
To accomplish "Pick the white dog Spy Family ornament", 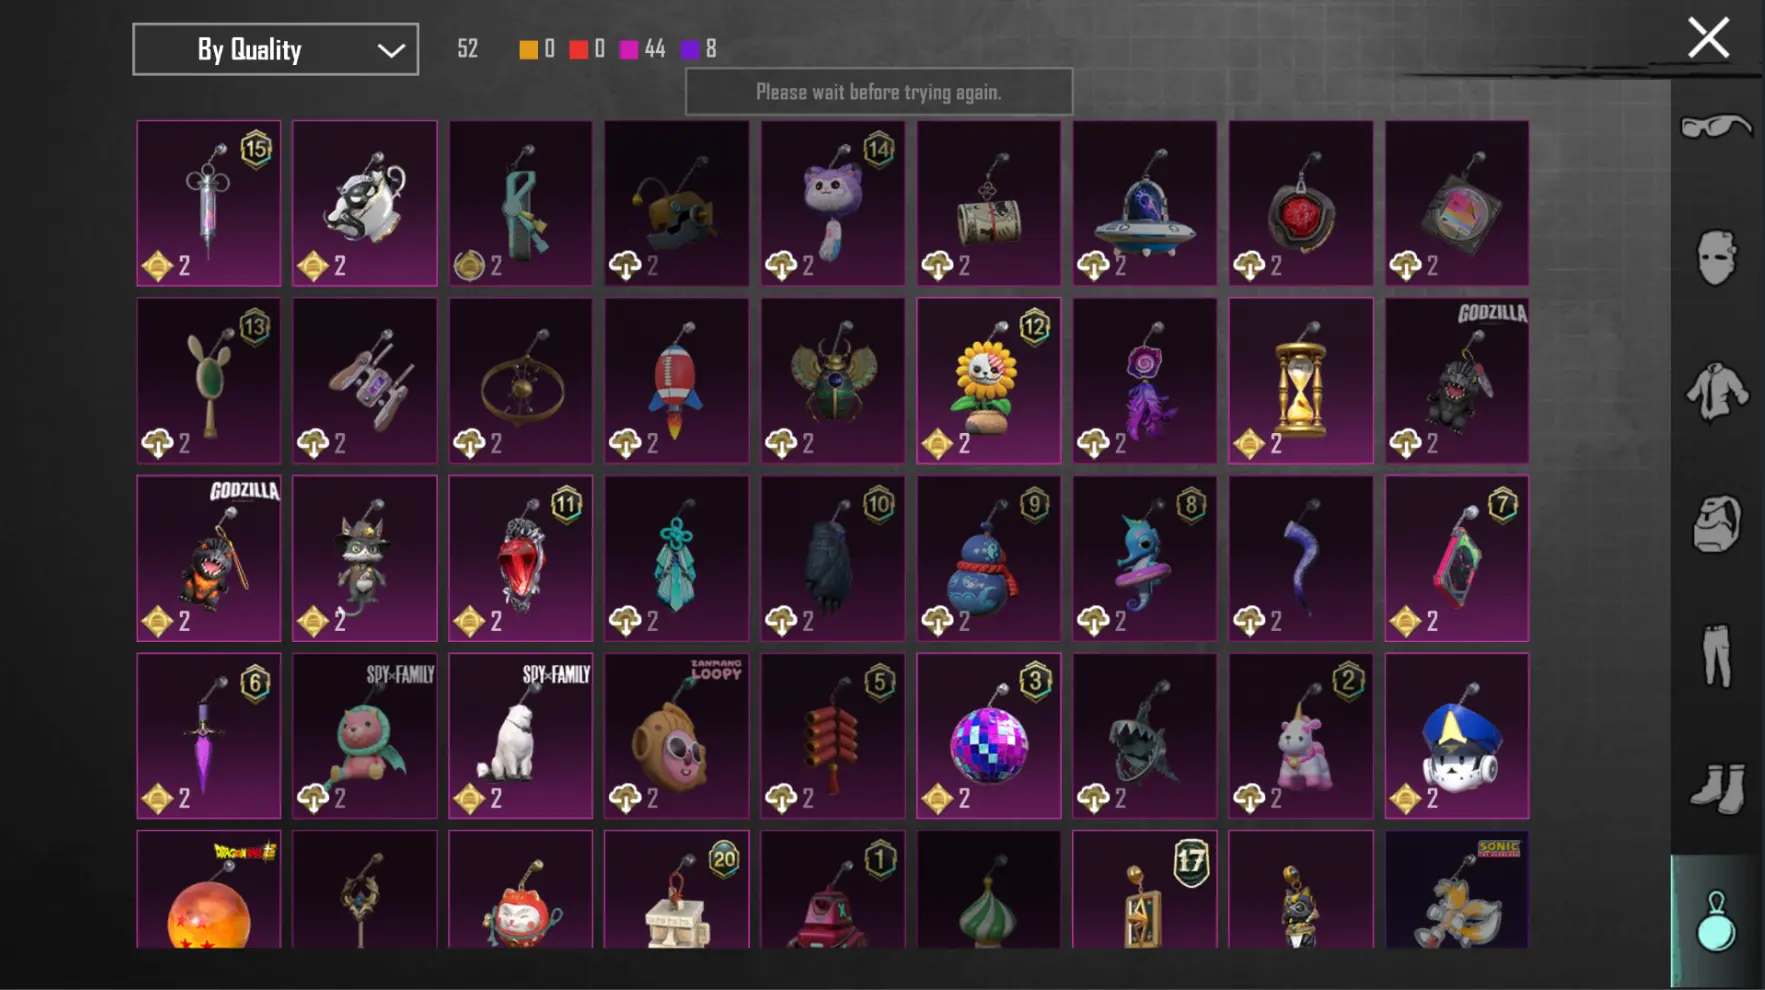I will tap(520, 736).
